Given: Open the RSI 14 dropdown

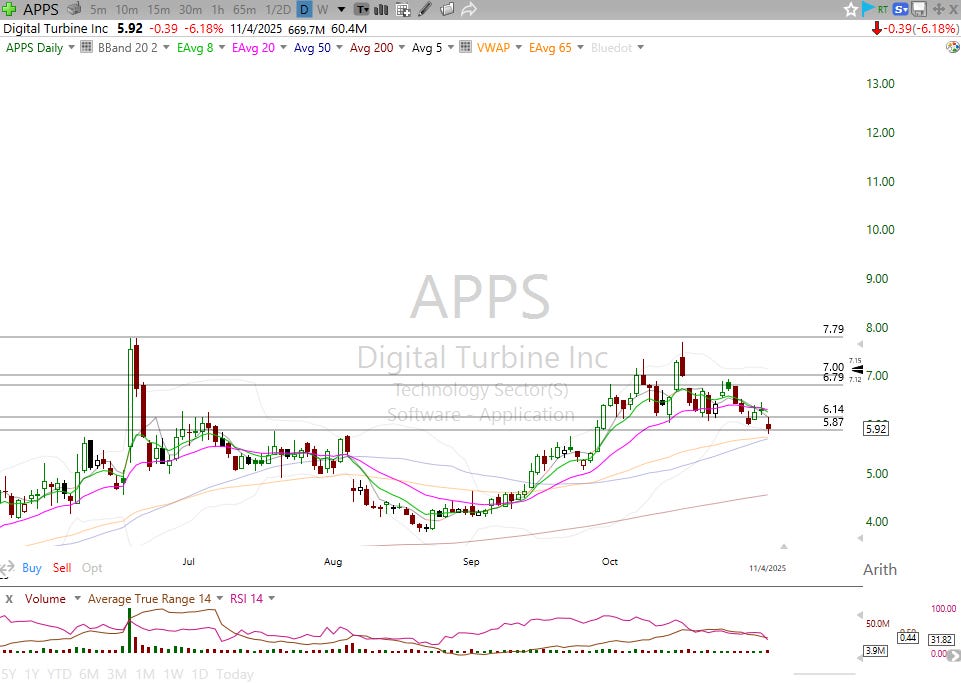Looking at the screenshot, I should [x=272, y=598].
